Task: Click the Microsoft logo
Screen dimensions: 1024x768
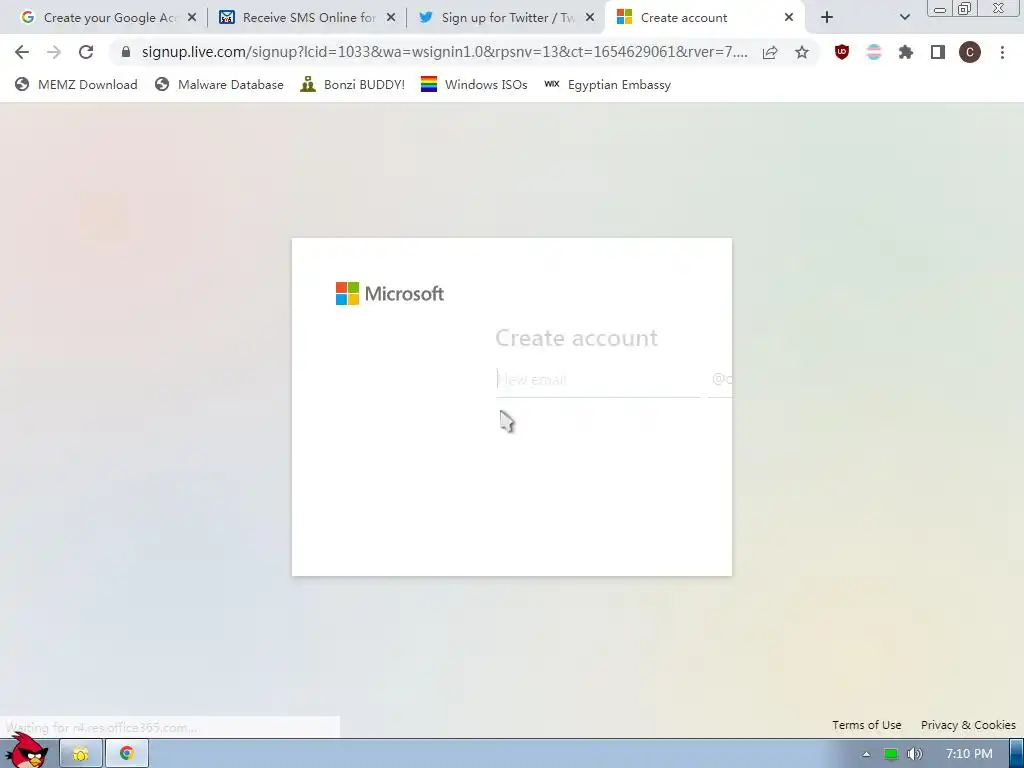Action: (x=390, y=294)
